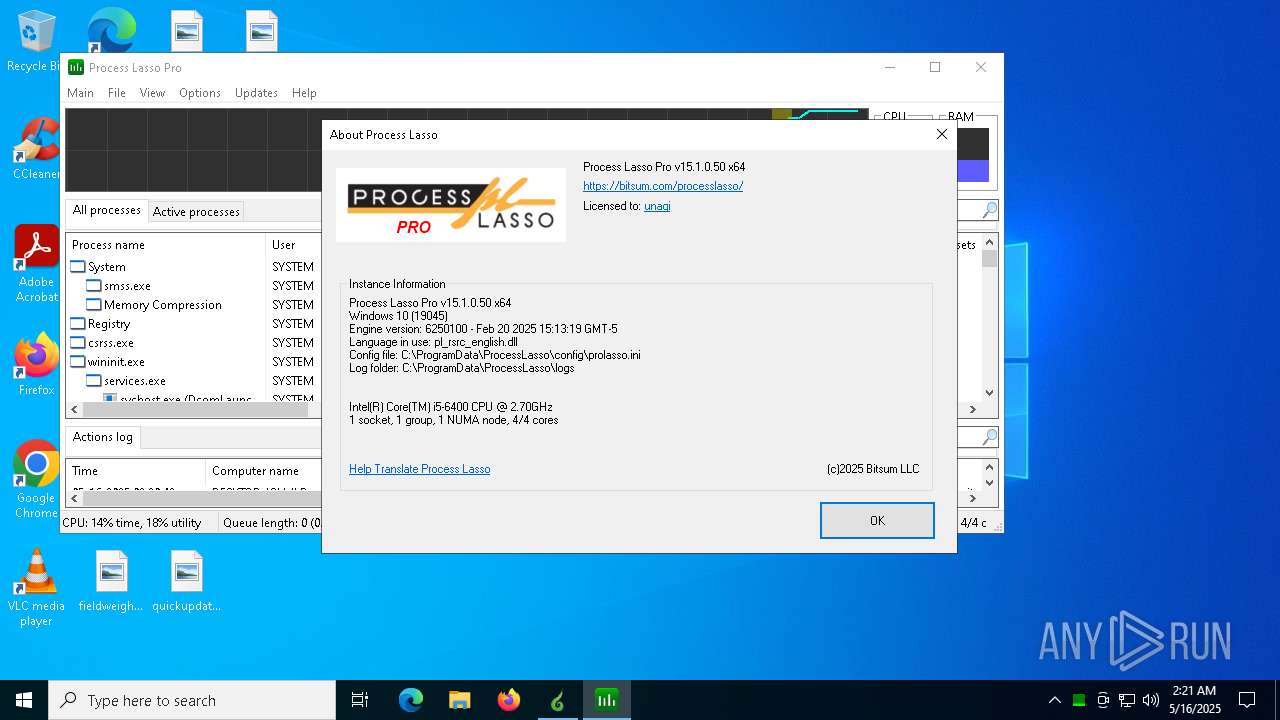Click the Computer name column header

[x=263, y=471]
